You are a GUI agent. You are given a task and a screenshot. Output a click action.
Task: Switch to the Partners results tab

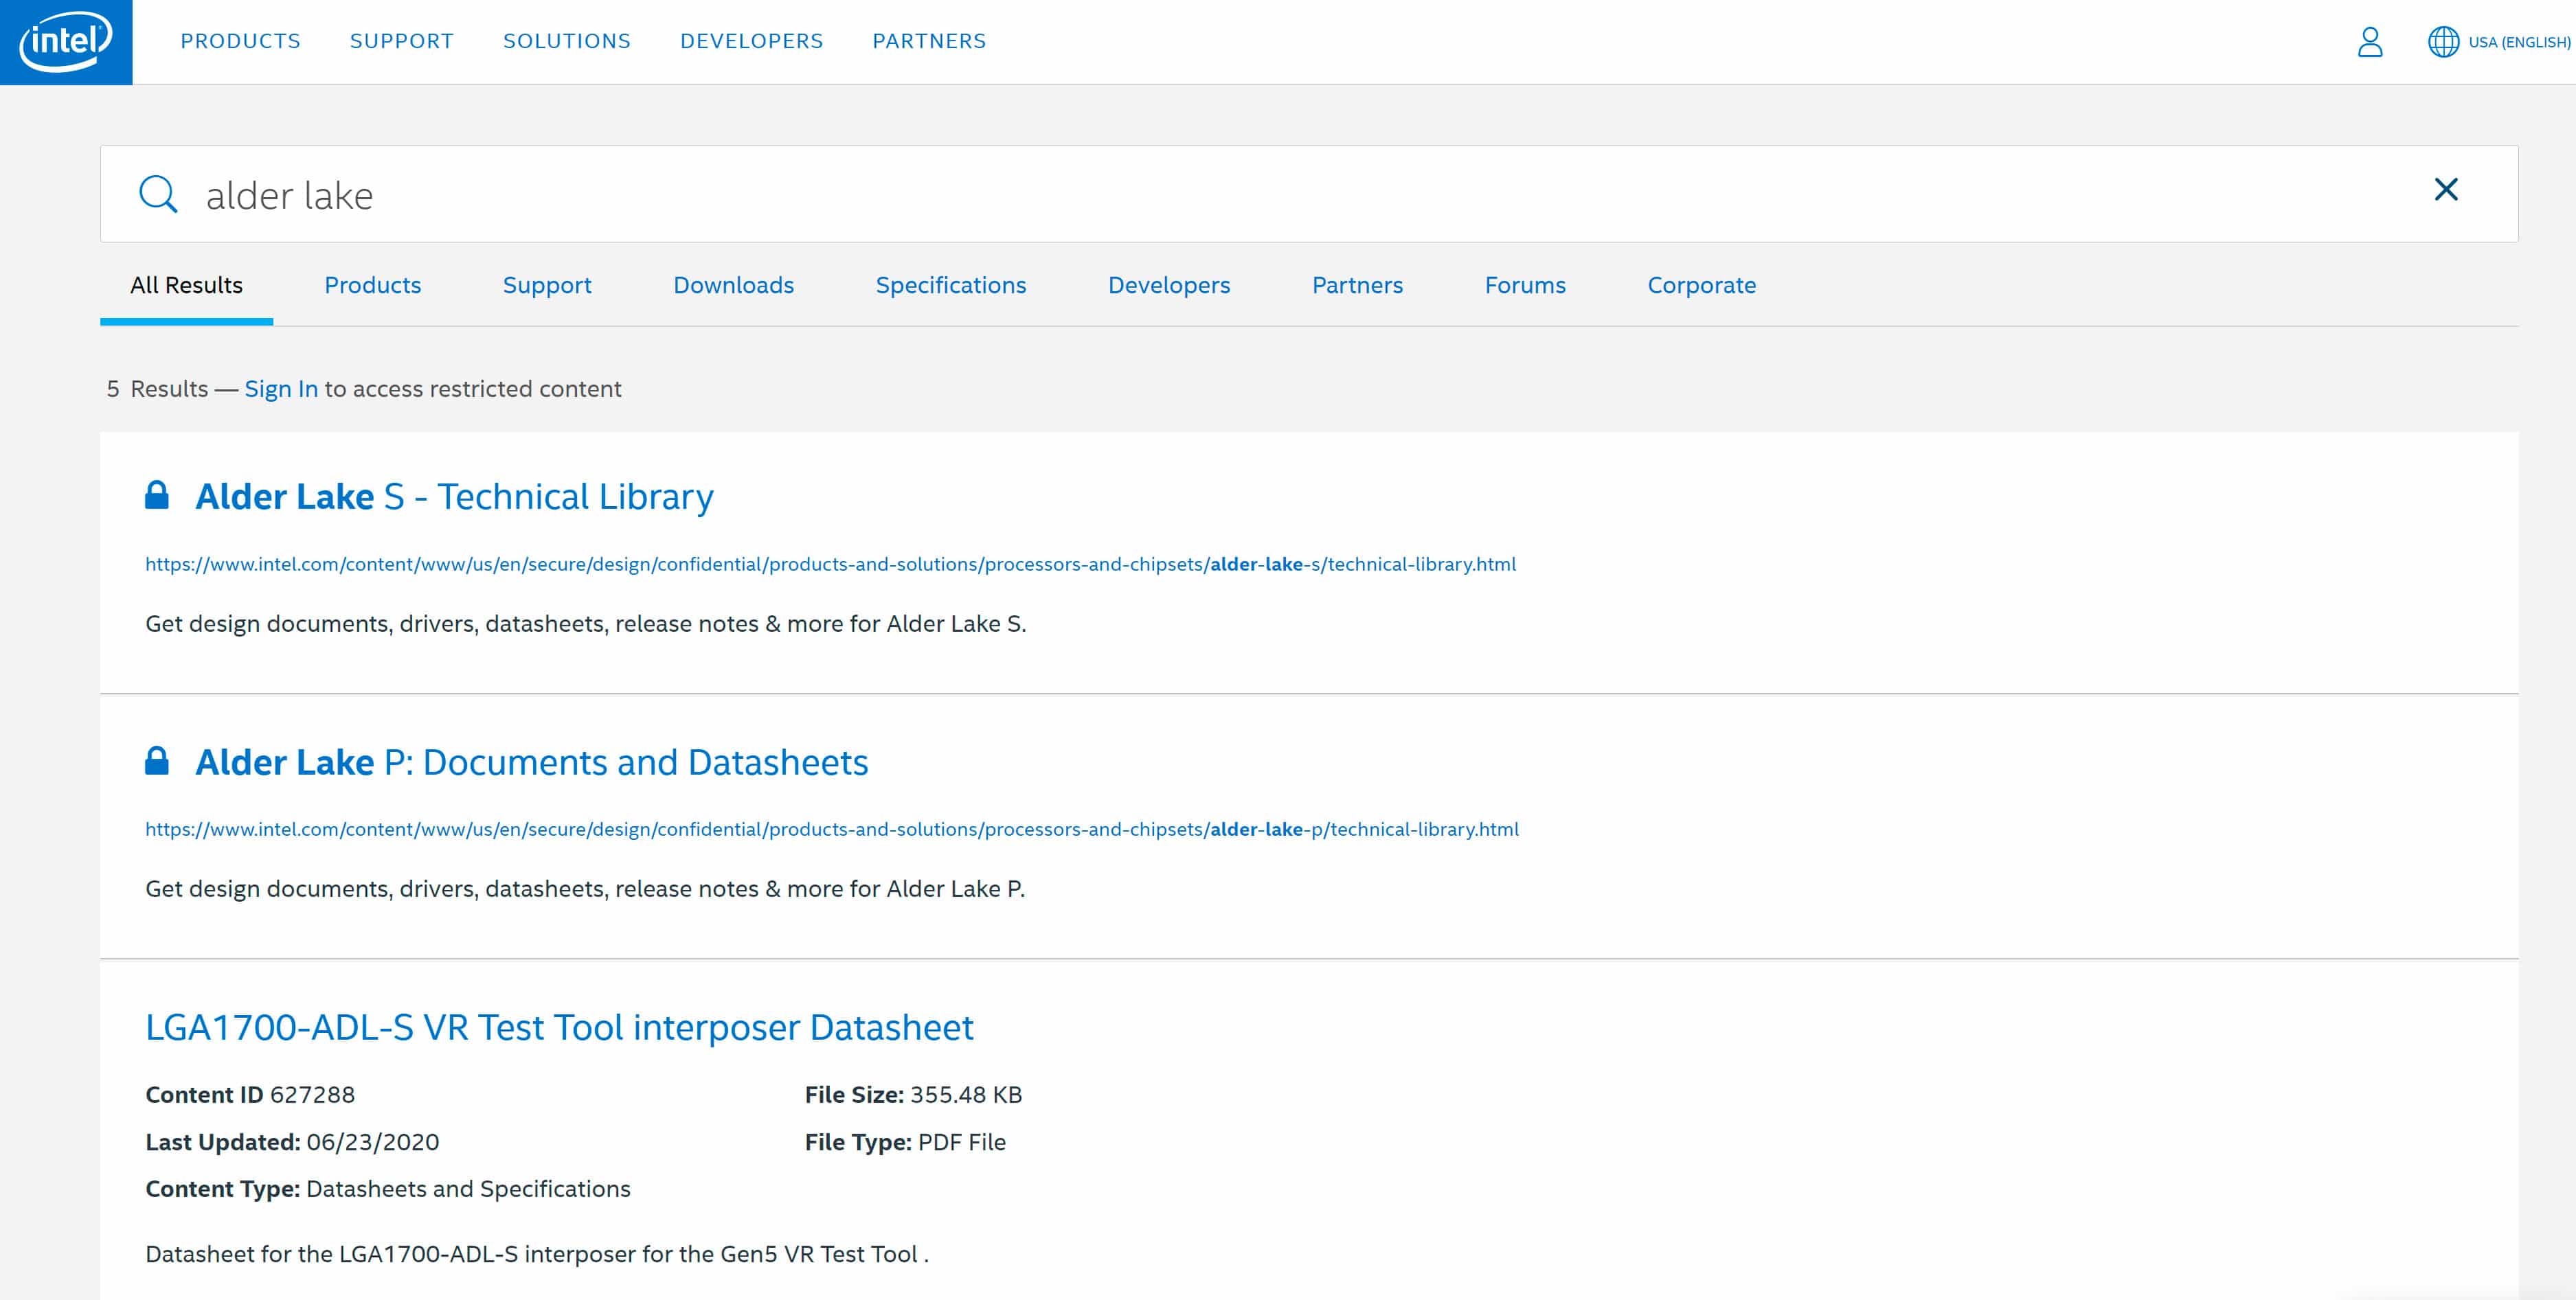tap(1357, 285)
